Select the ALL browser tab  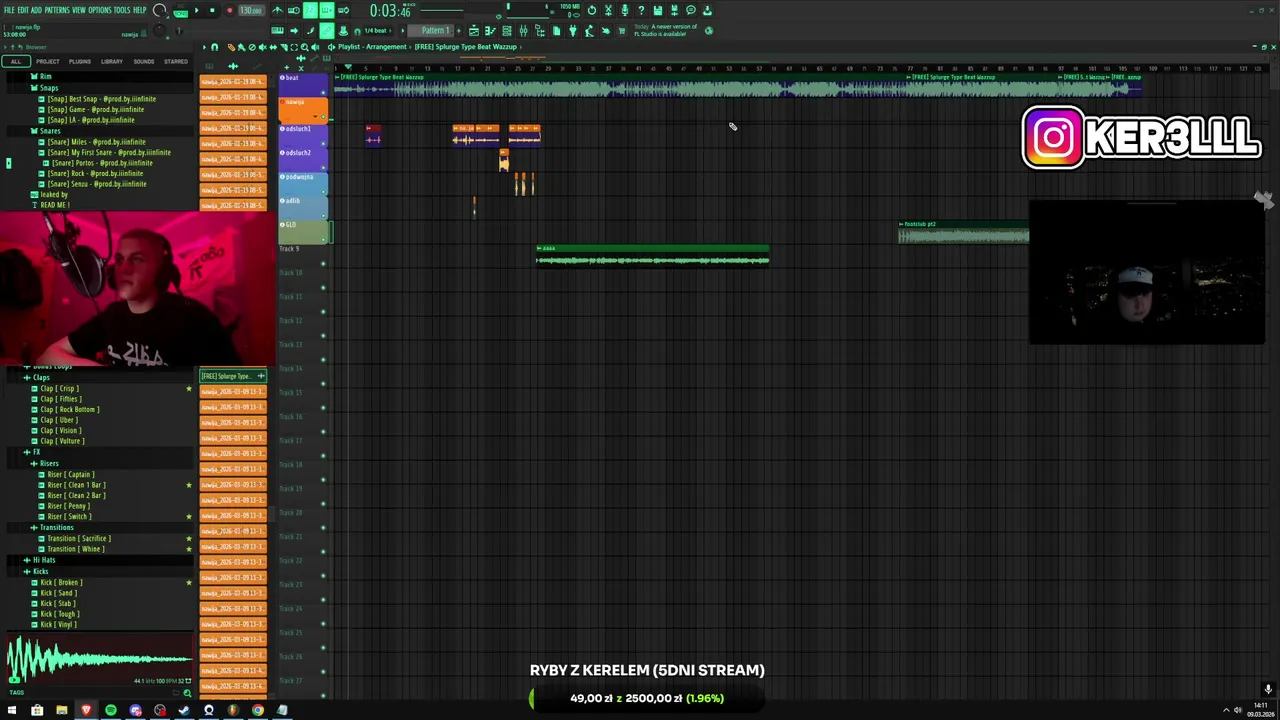(x=15, y=62)
